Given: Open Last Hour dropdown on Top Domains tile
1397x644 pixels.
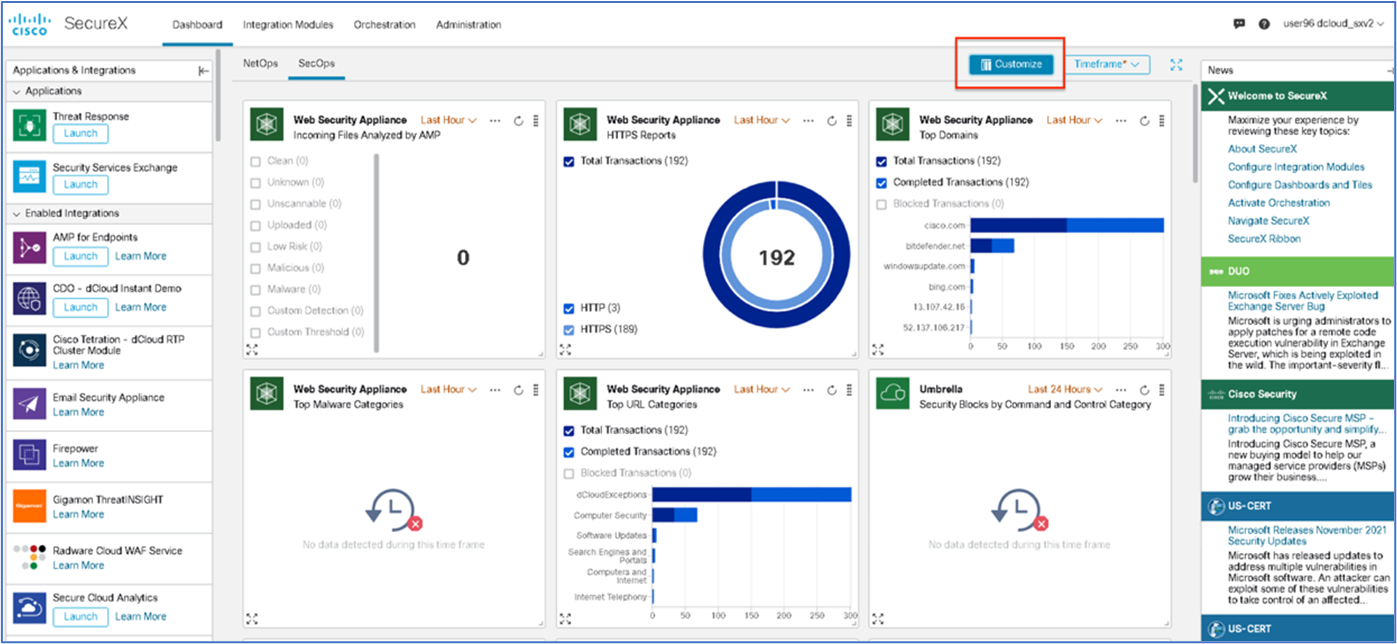Looking at the screenshot, I should coord(1075,120).
